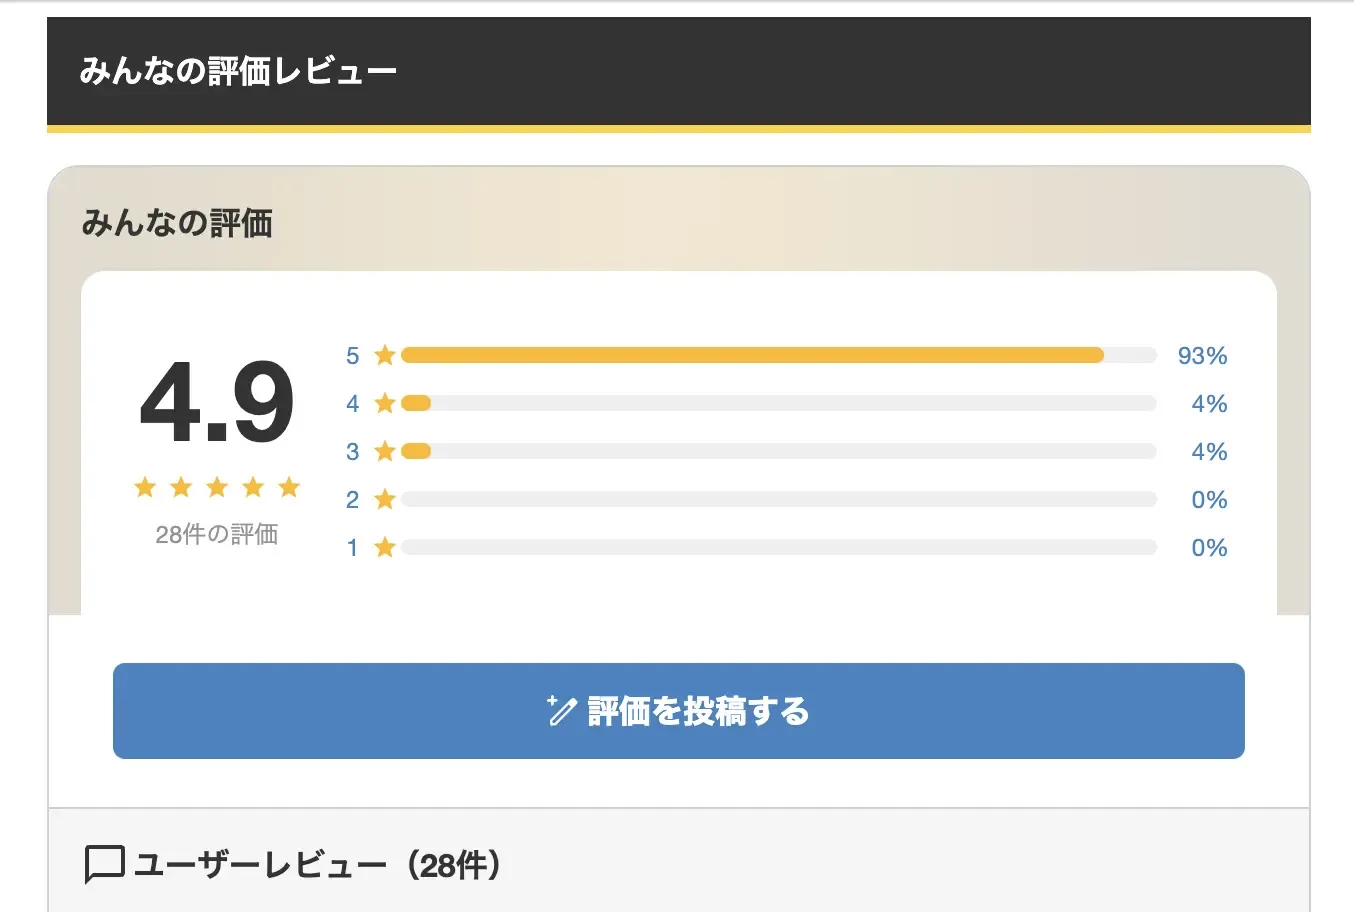This screenshot has width=1354, height=912.
Task: Click the star icon in 3-star row
Action: [385, 451]
